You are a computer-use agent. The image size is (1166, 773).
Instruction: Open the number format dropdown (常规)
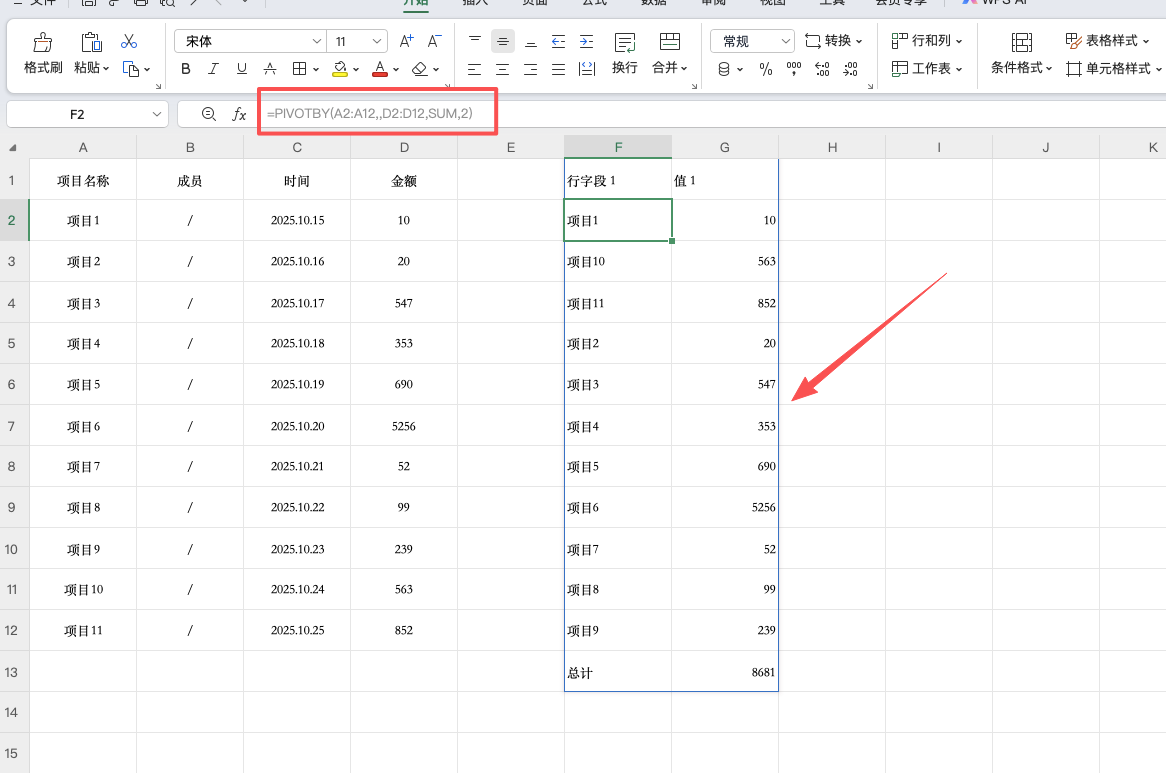point(784,42)
